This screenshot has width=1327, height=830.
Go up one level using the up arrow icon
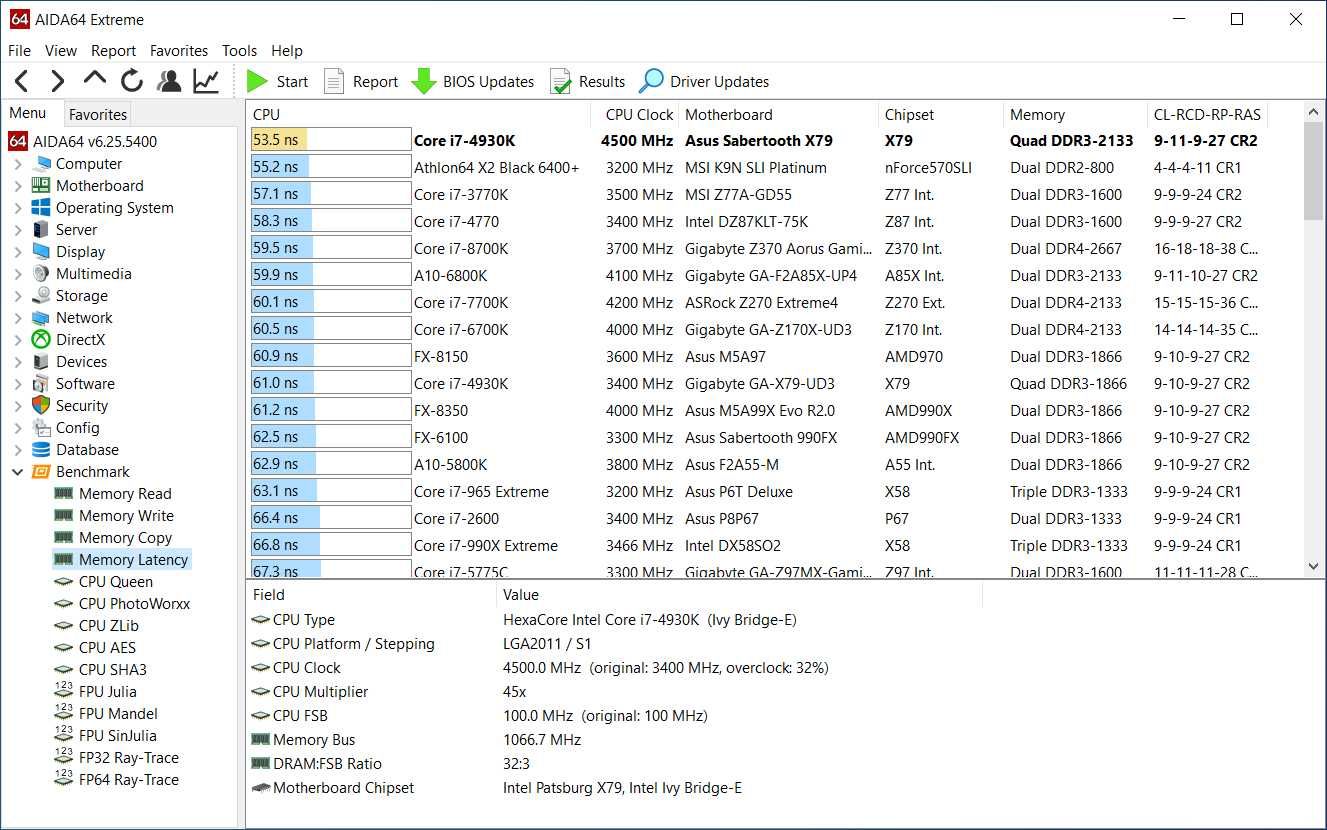95,79
